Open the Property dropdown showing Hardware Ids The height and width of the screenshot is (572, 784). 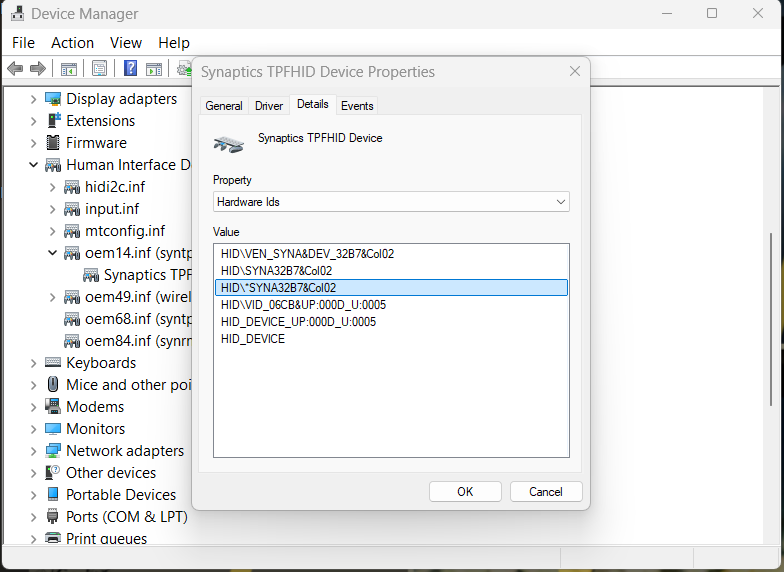[x=391, y=202]
